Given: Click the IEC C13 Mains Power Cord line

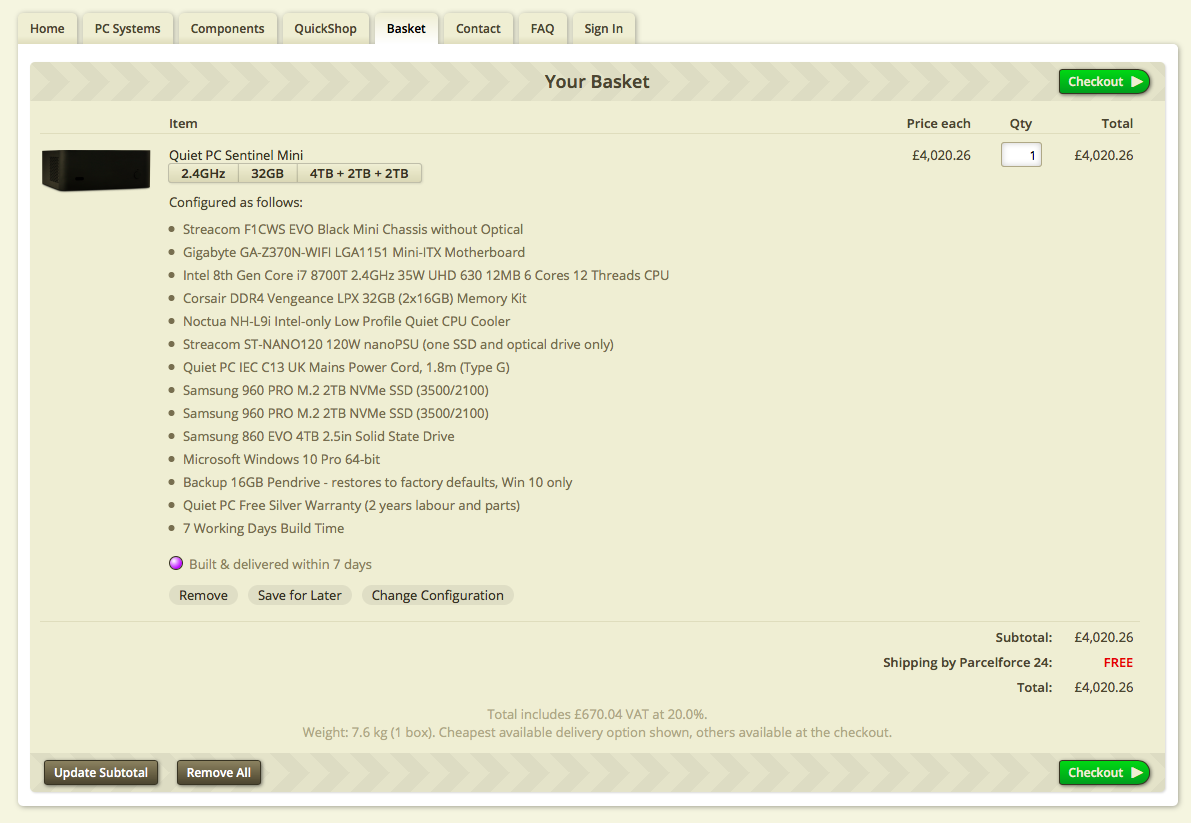Looking at the screenshot, I should click(x=346, y=367).
